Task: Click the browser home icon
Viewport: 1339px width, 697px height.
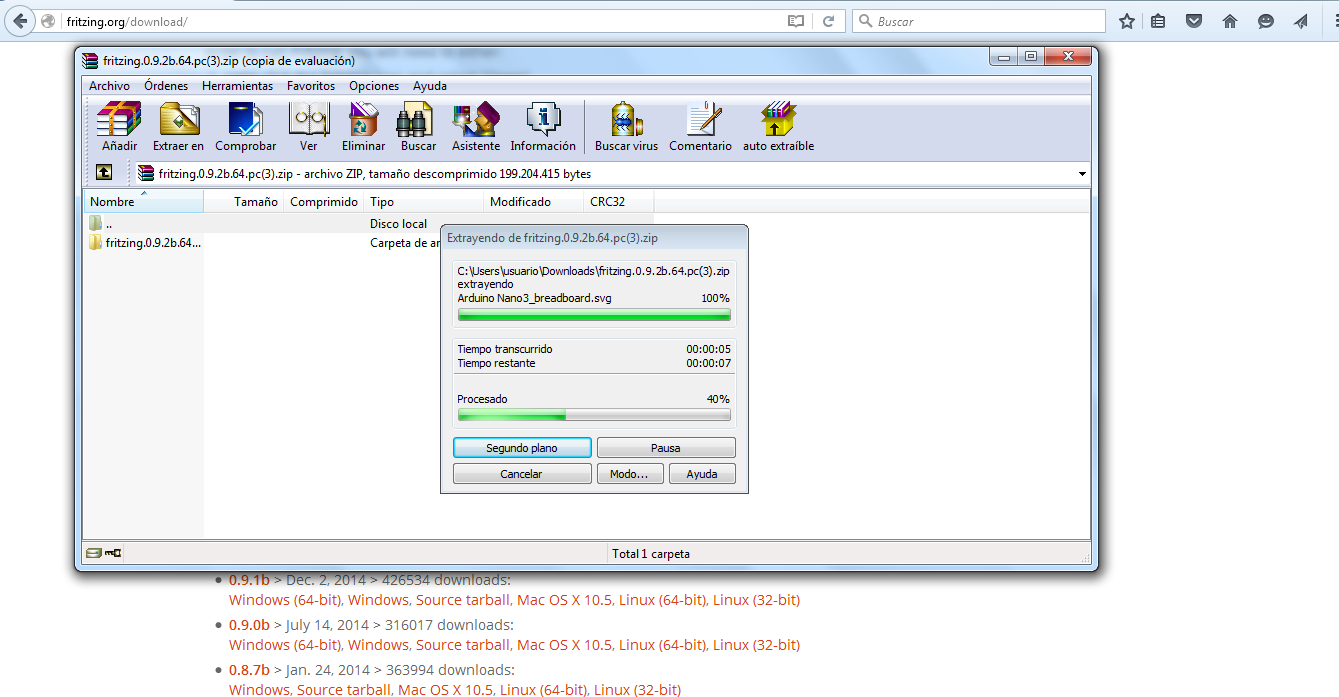Action: (x=1230, y=21)
